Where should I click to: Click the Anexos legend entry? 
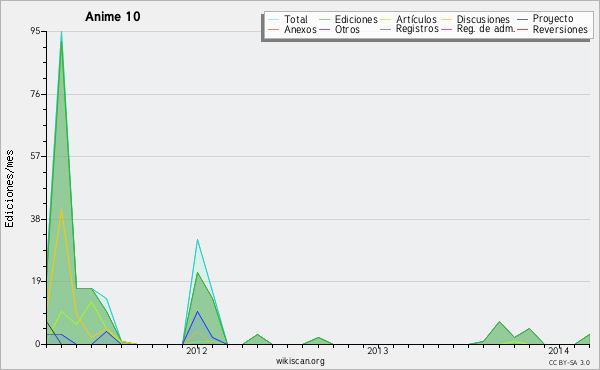click(300, 29)
